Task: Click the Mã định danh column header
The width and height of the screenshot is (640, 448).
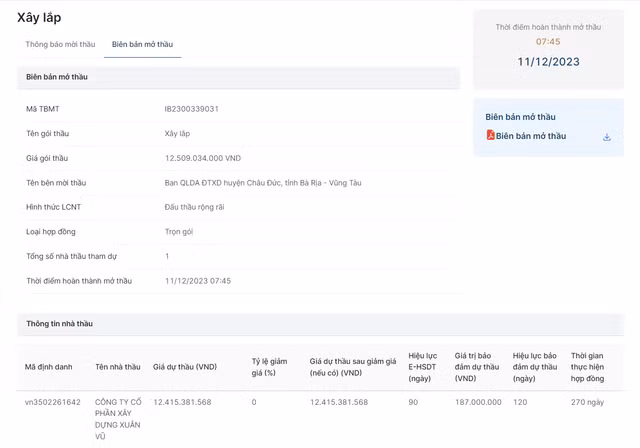Action: (49, 367)
